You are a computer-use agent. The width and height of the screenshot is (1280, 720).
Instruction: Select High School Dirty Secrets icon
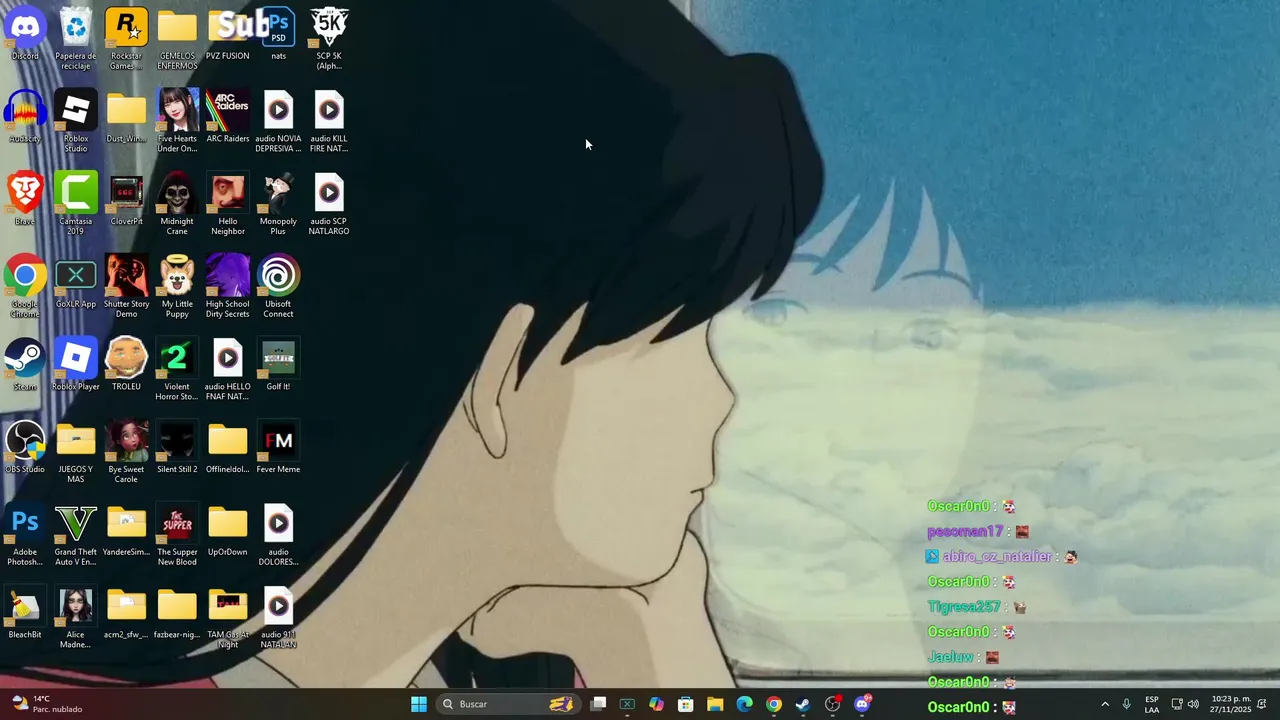coord(228,287)
